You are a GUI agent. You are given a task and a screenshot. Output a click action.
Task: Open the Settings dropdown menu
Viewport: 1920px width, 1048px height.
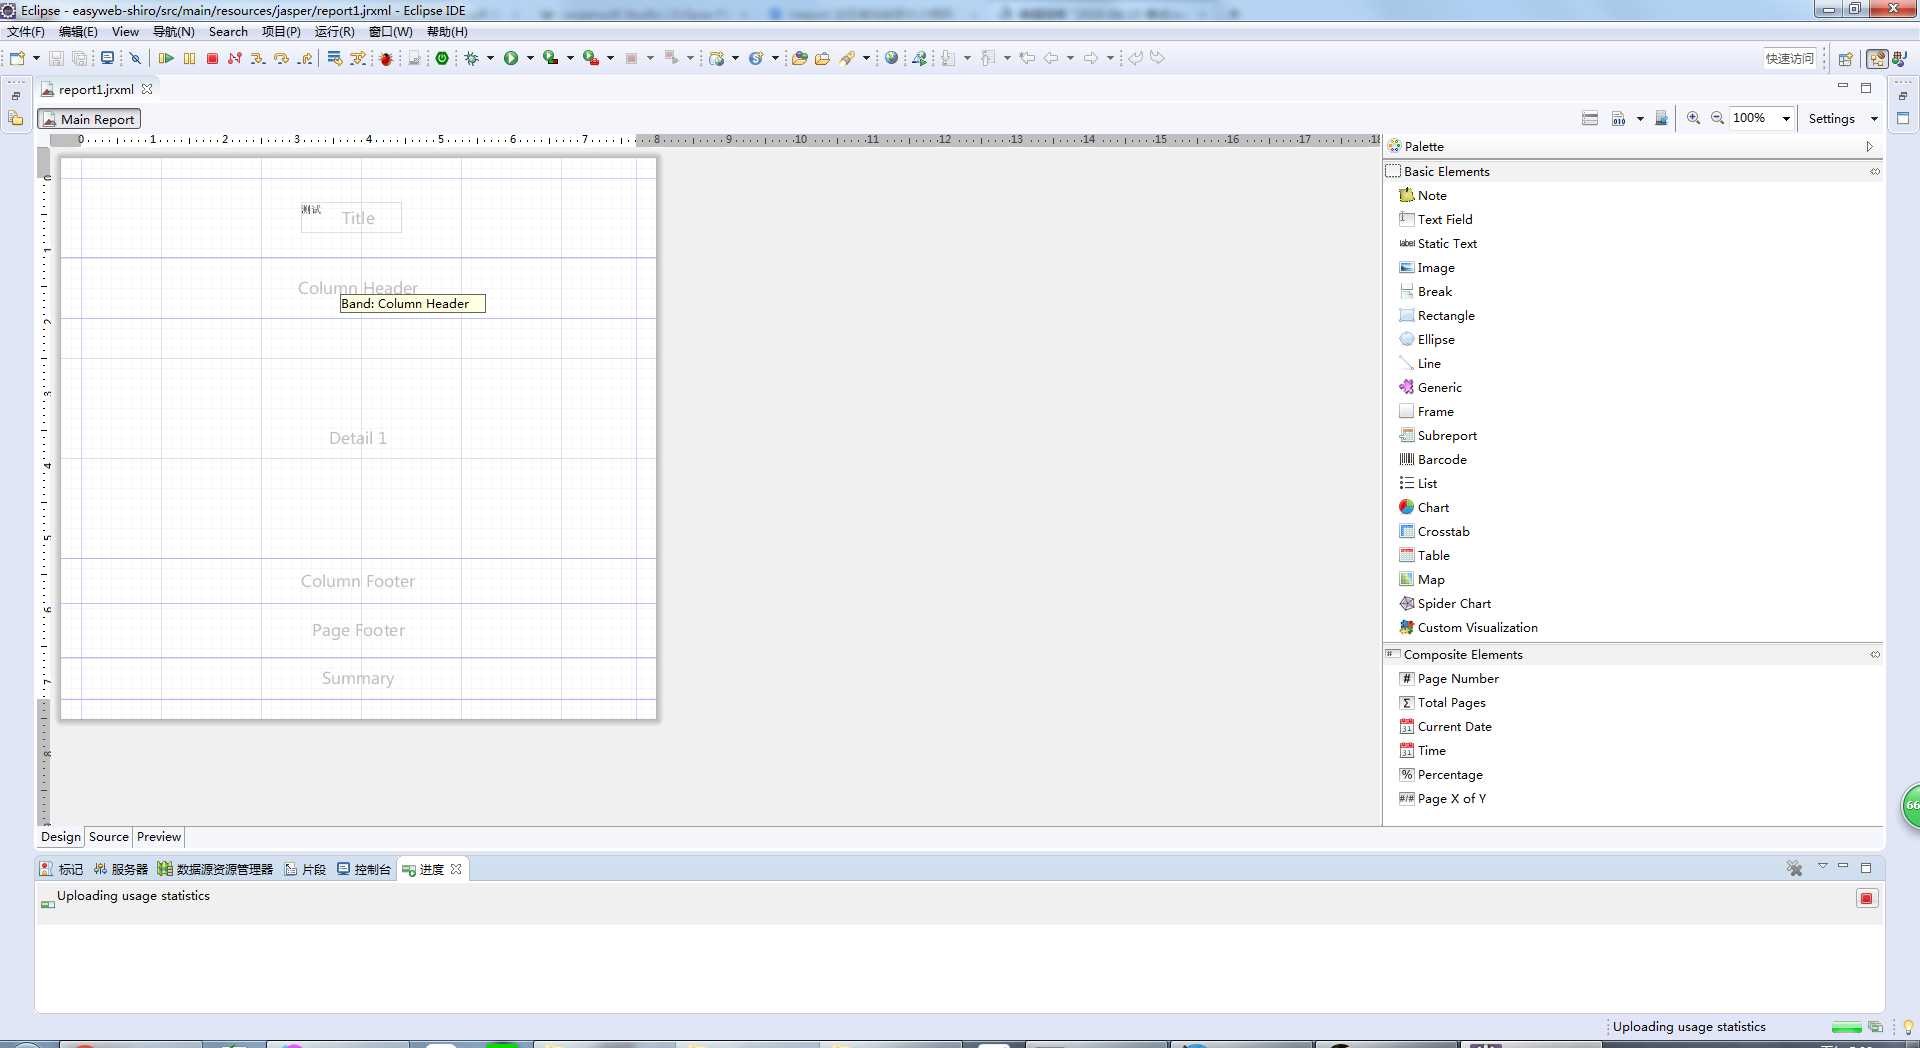click(1874, 118)
